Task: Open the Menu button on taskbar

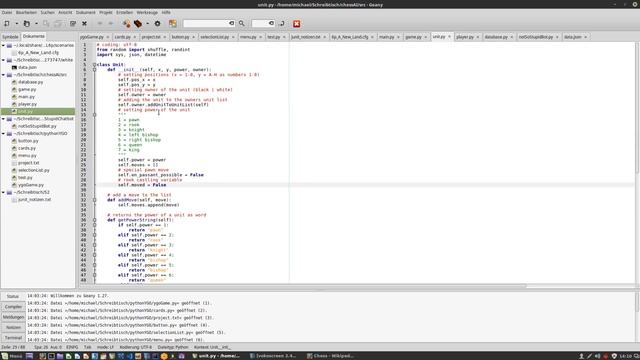Action: click(x=12, y=356)
